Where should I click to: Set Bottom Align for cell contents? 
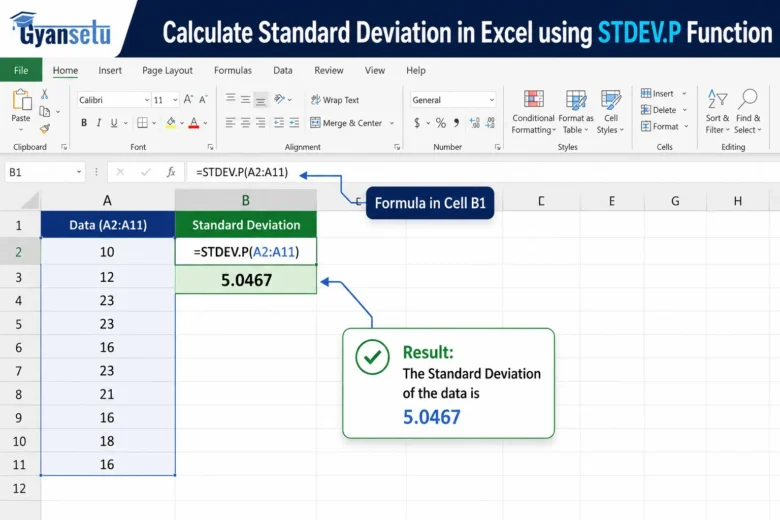coord(261,101)
